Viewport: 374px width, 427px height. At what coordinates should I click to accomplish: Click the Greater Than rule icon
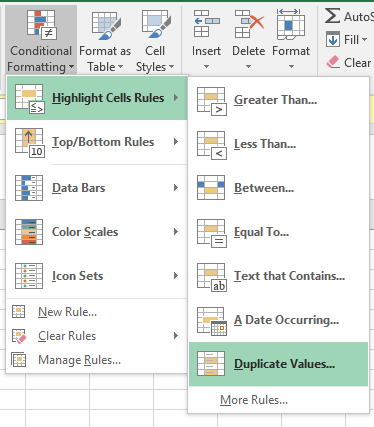tap(212, 101)
